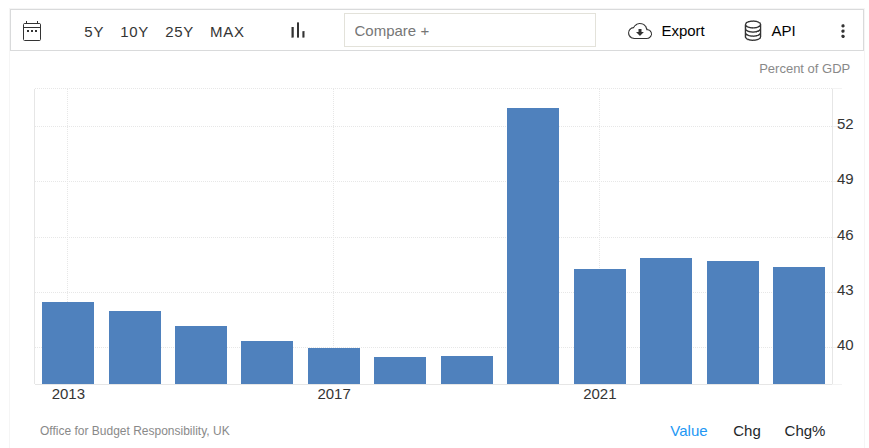Select the 25Y time range

point(179,32)
